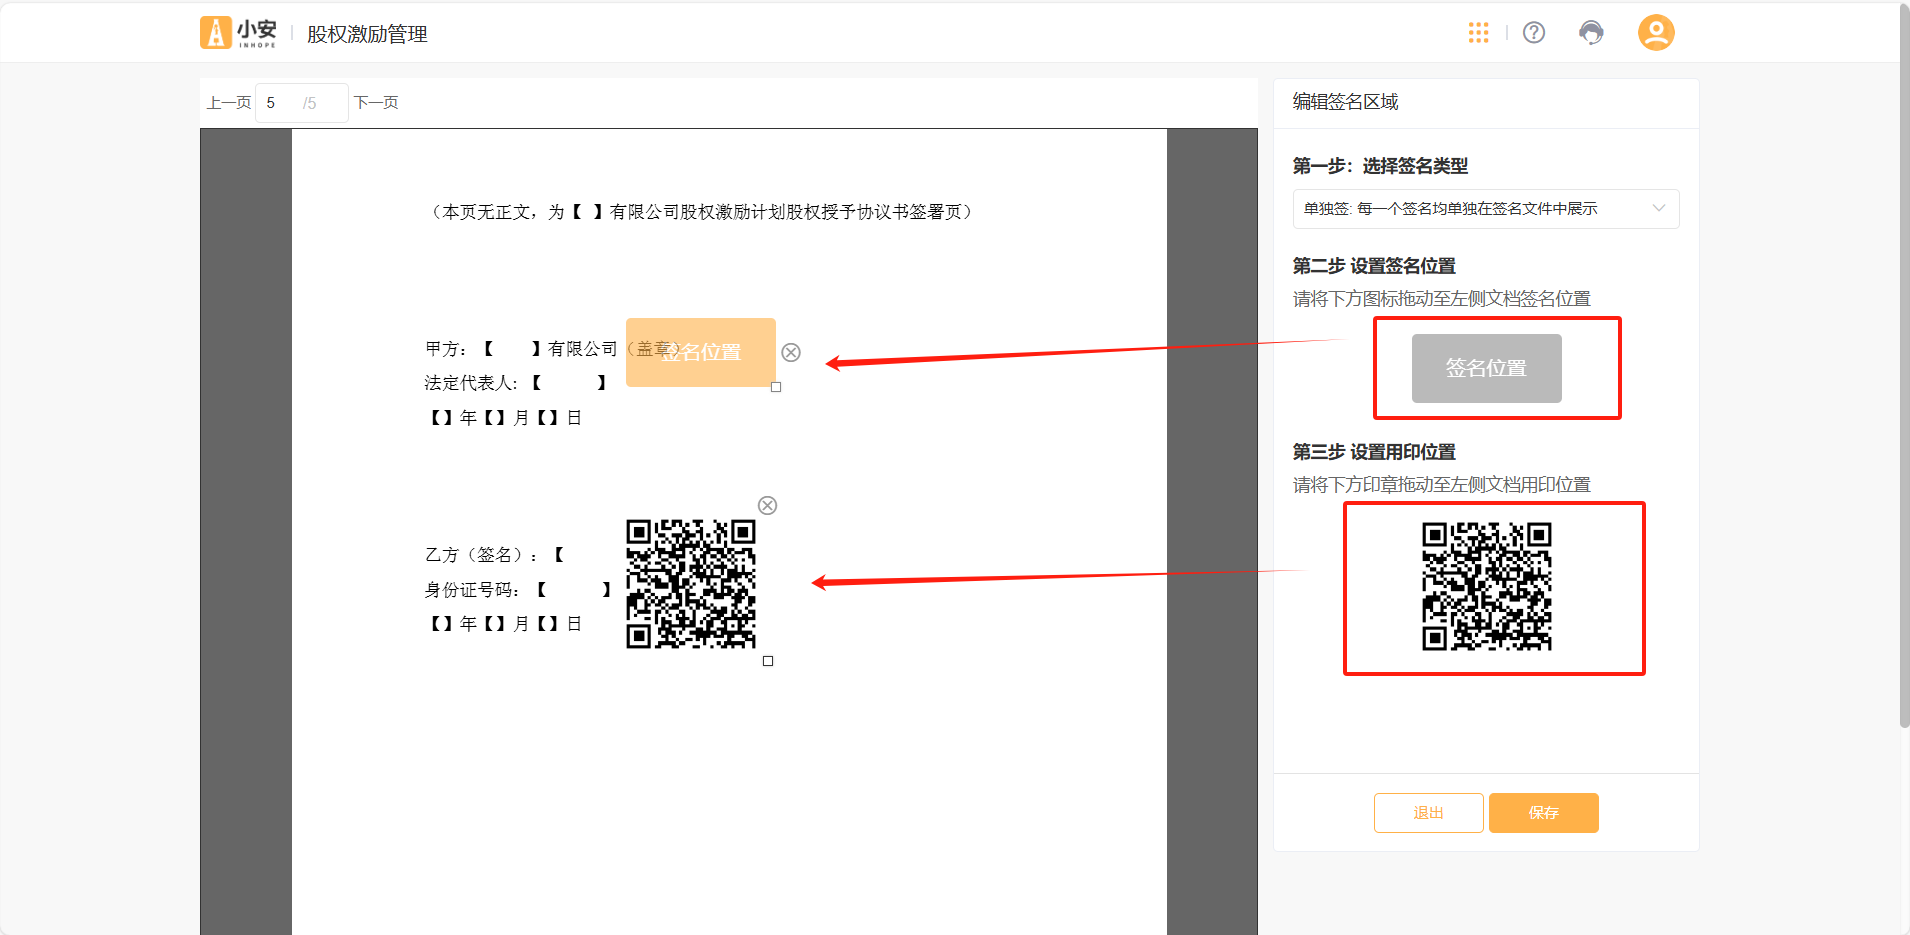The image size is (1910, 935).
Task: Click resize handle of QR seal
Action: [768, 661]
